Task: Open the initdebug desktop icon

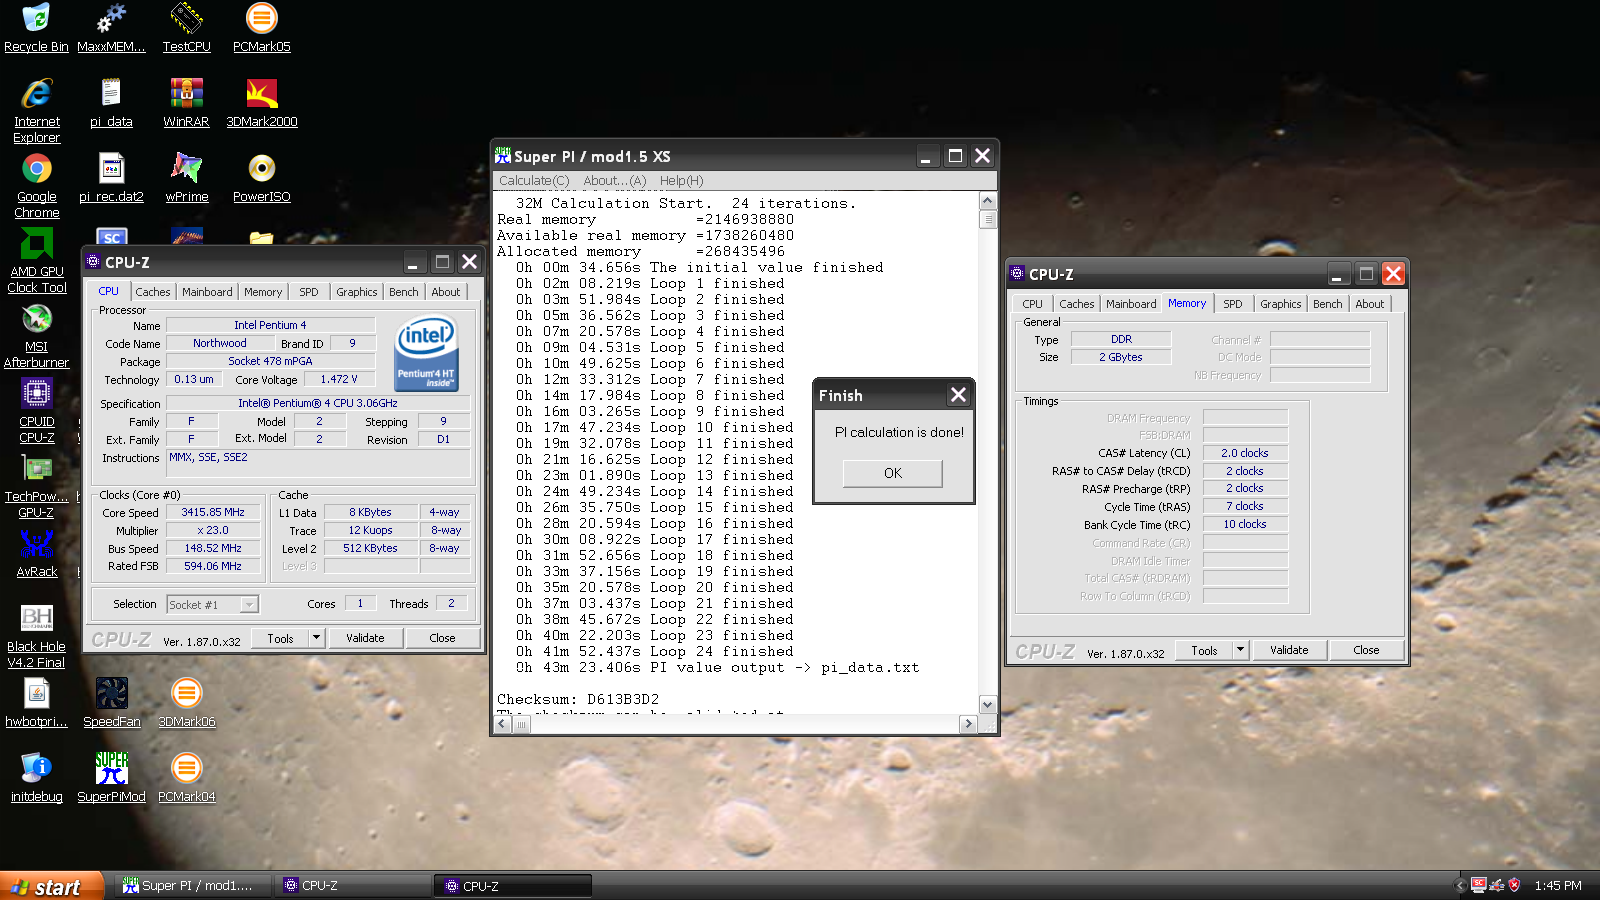Action: pos(36,779)
